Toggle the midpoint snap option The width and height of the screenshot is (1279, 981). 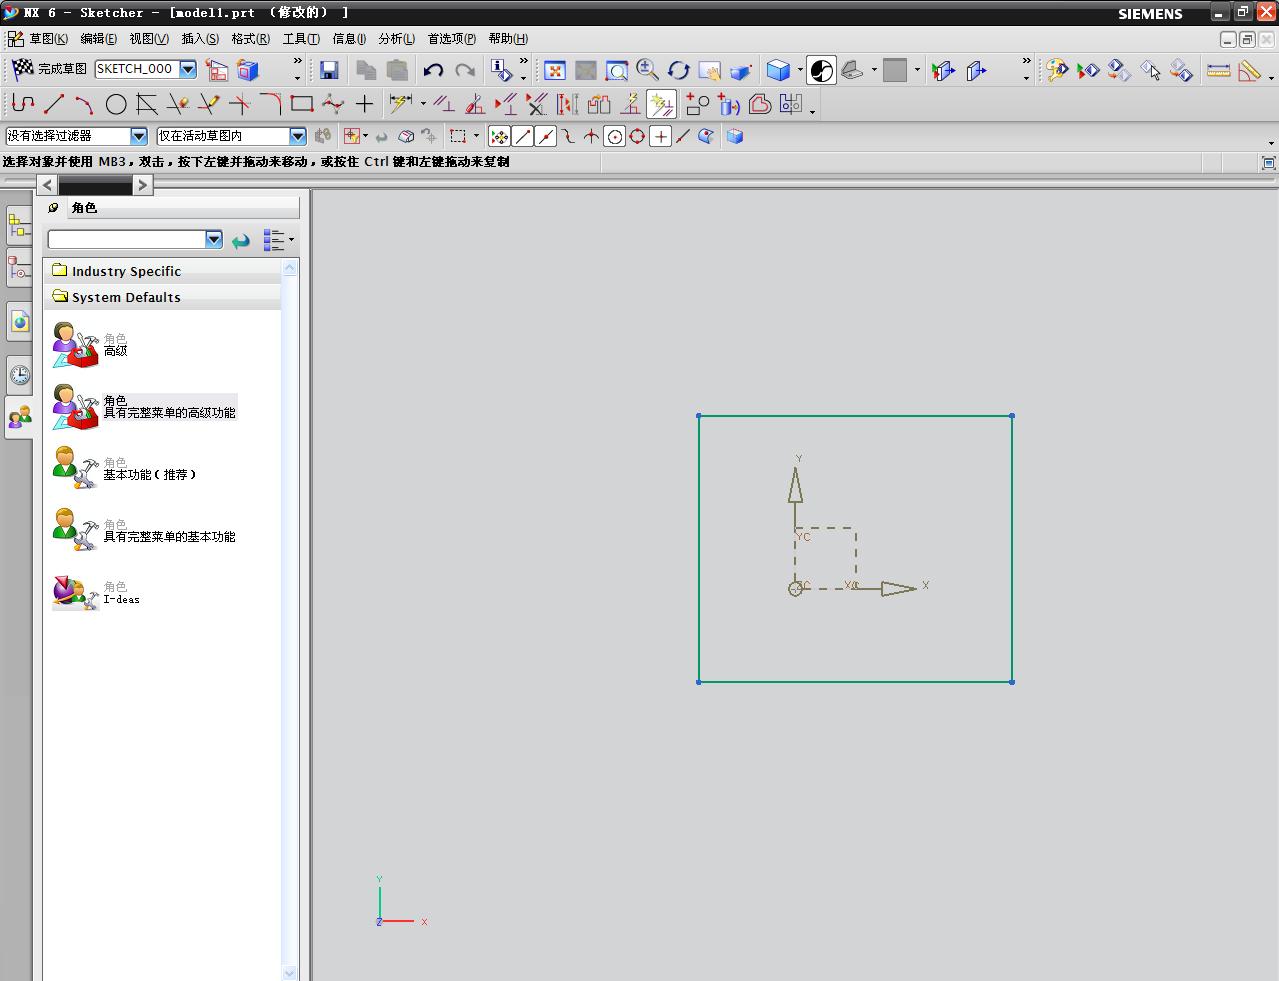(x=545, y=137)
